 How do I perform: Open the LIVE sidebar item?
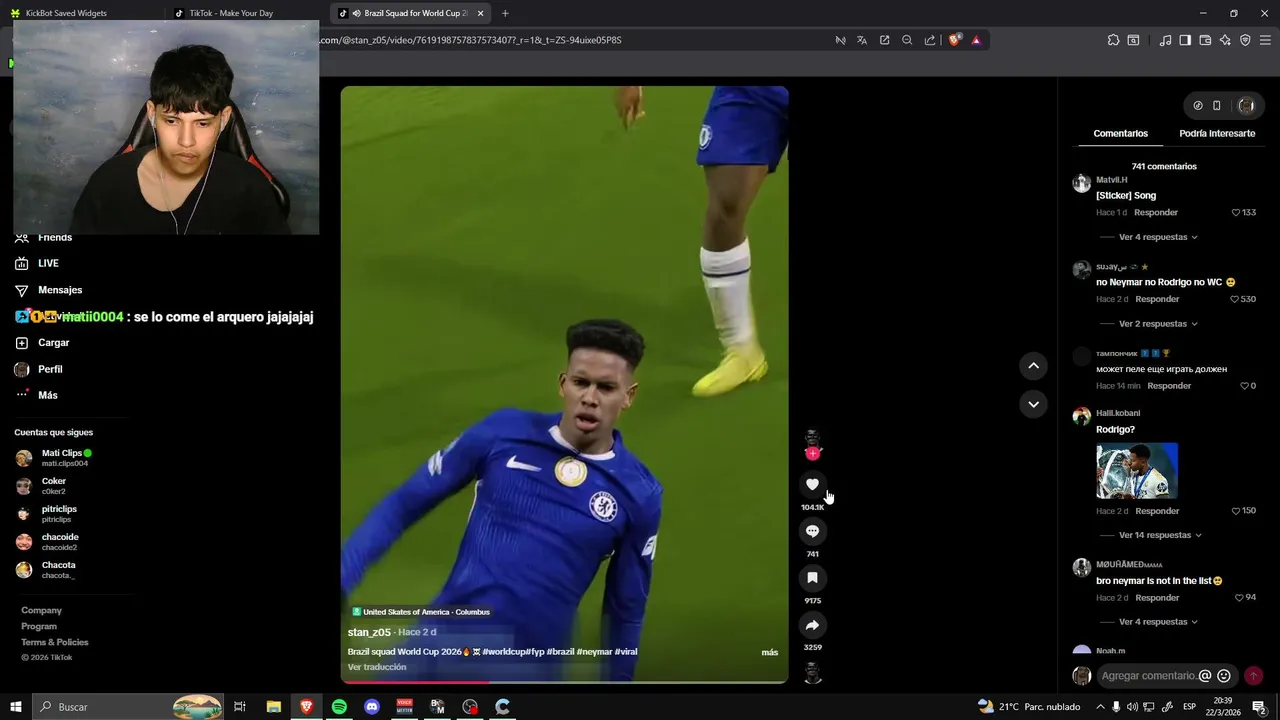48,263
